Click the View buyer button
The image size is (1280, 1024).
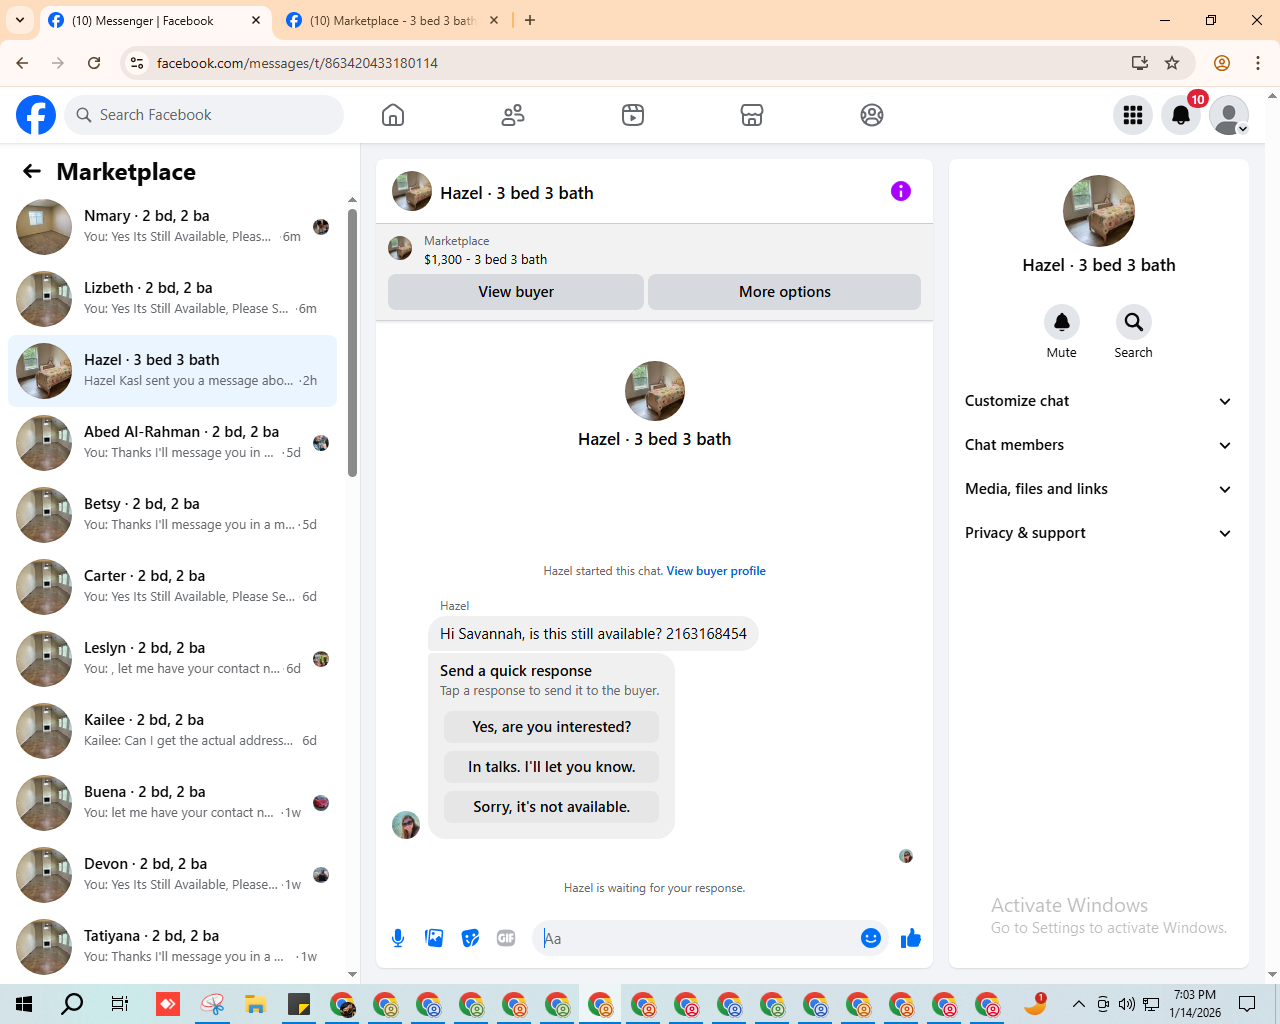[516, 292]
